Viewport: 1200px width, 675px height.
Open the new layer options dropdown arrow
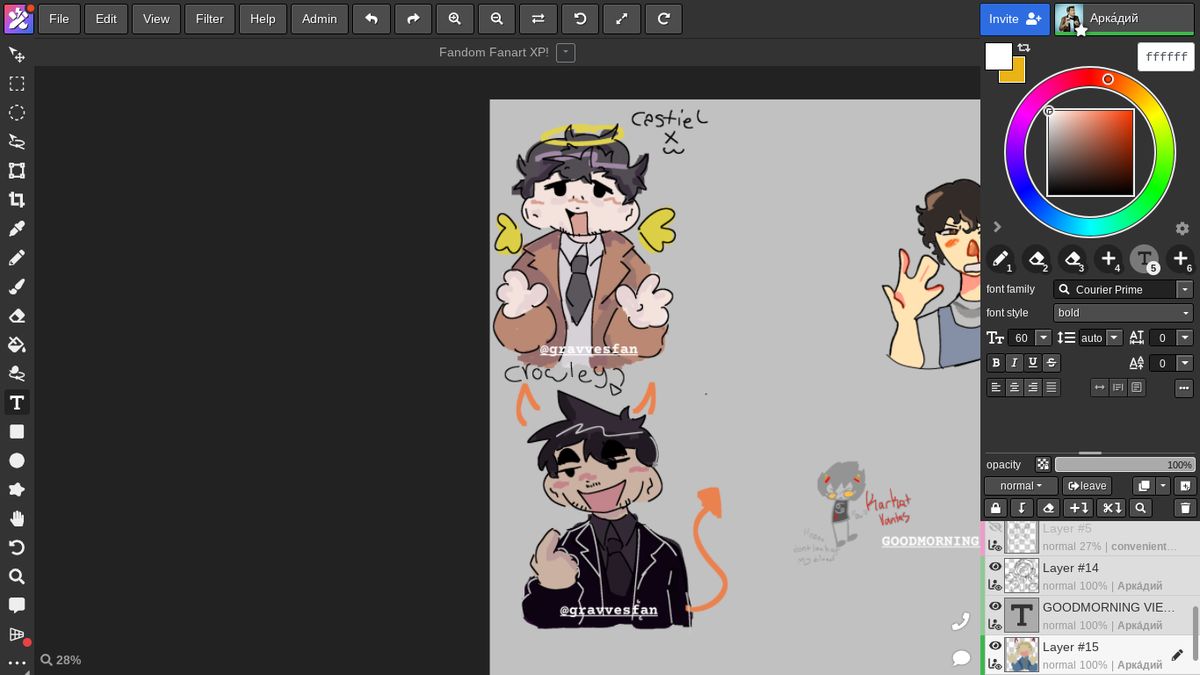point(1163,486)
